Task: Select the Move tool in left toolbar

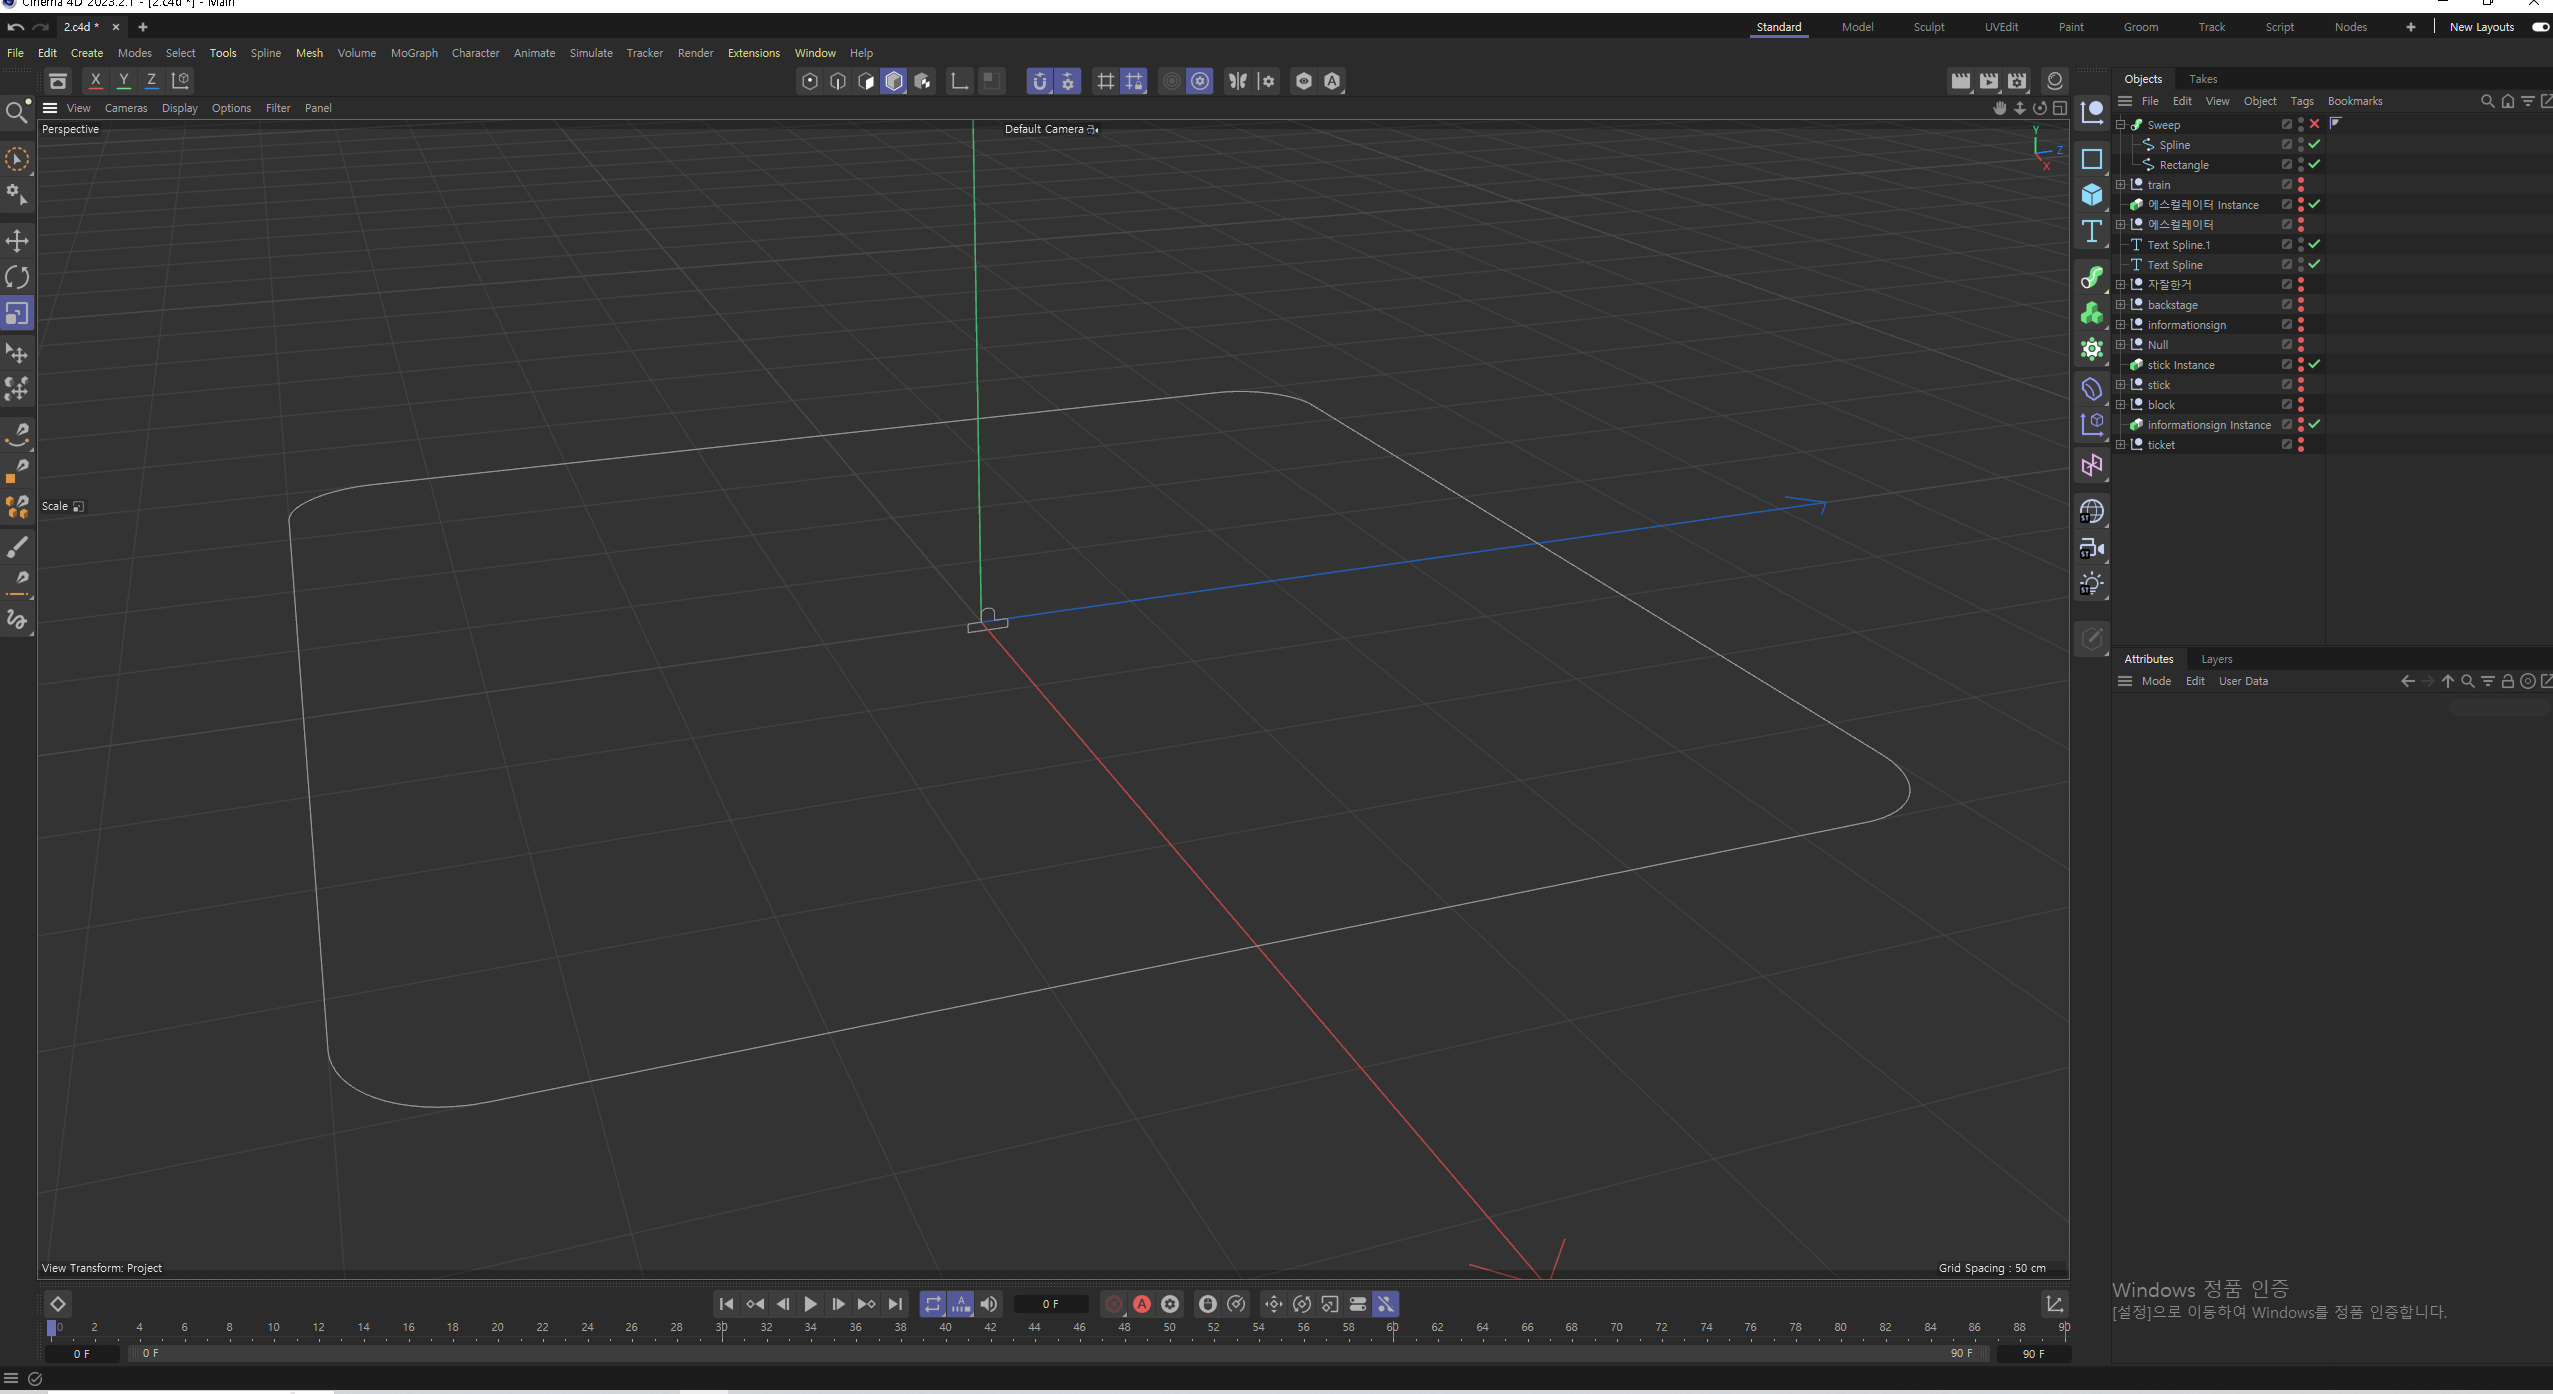Action: pyautogui.click(x=17, y=240)
